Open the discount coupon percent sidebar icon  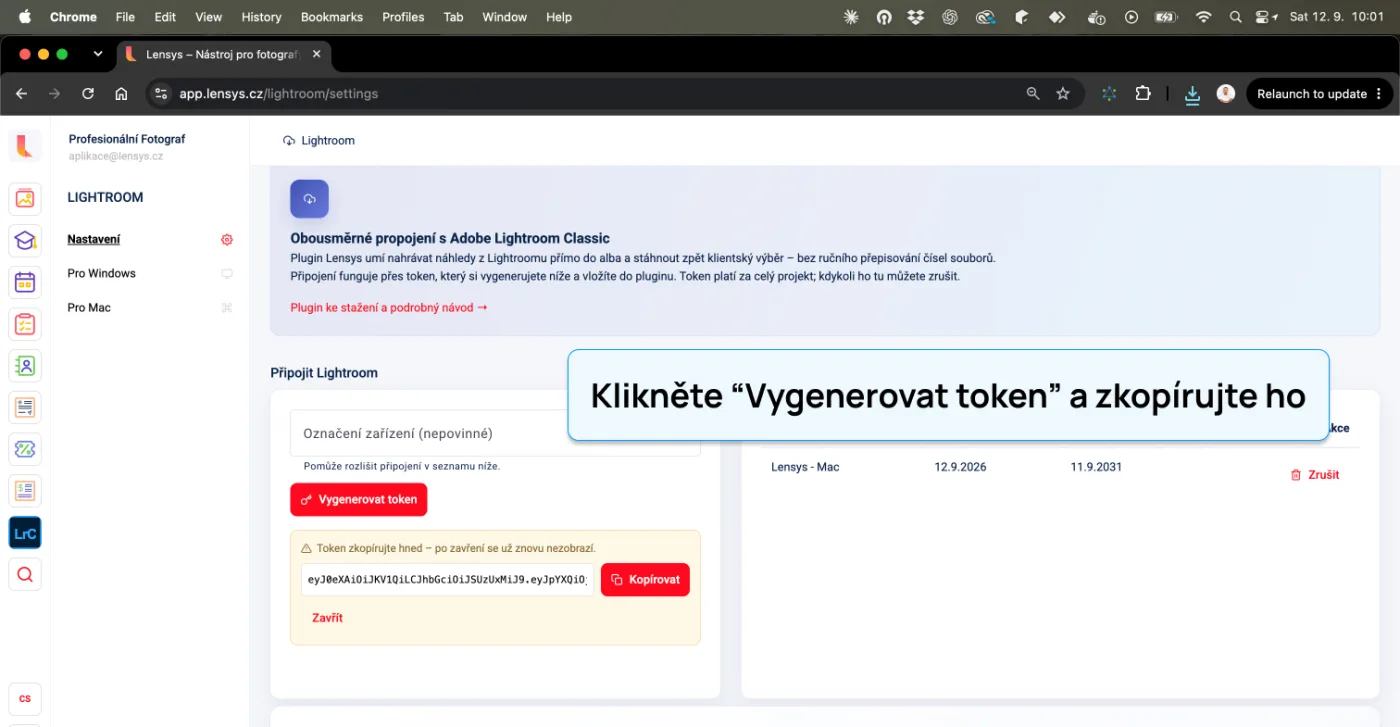click(x=25, y=449)
